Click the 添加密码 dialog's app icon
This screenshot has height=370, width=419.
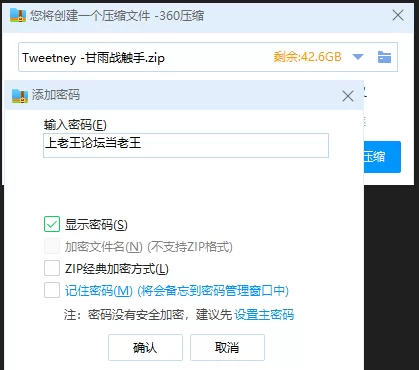pos(20,96)
